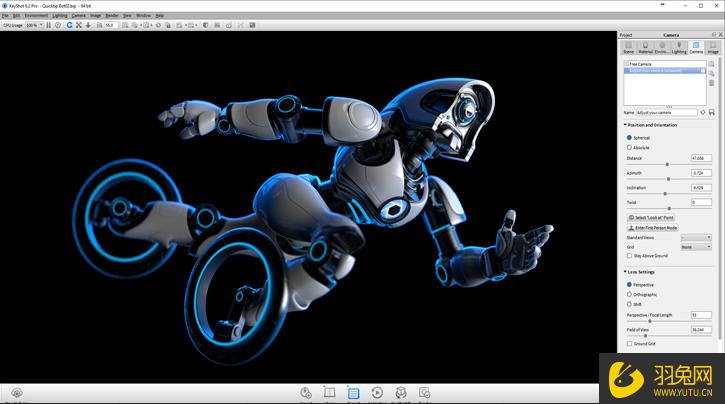Click the Distance slider handle
The image size is (725, 404).
tap(668, 164)
